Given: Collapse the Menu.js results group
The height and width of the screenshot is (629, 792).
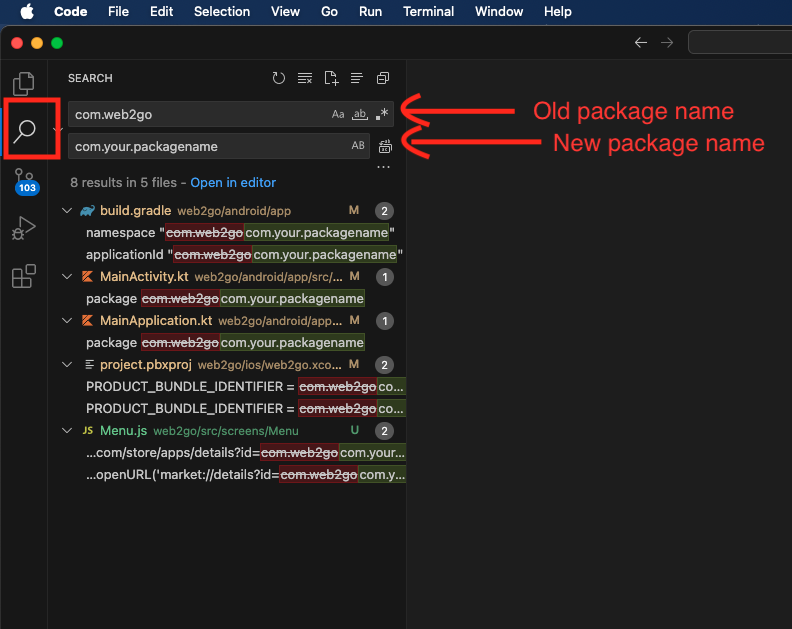Looking at the screenshot, I should (67, 431).
